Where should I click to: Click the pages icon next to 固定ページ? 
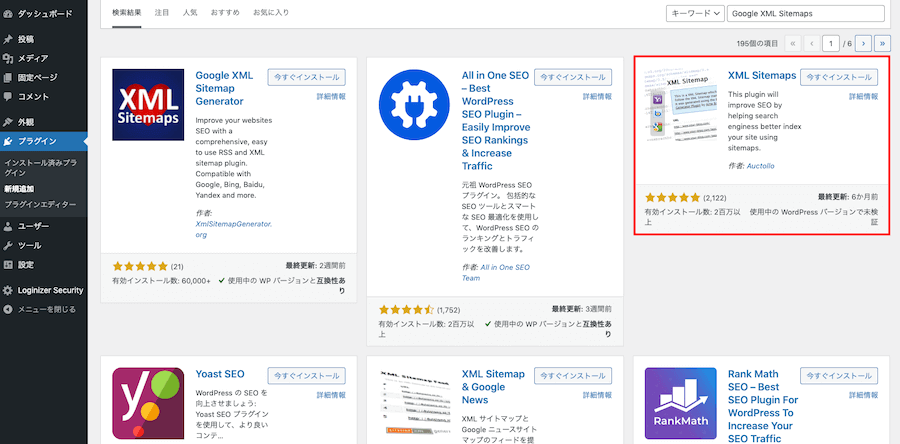pyautogui.click(x=7, y=77)
